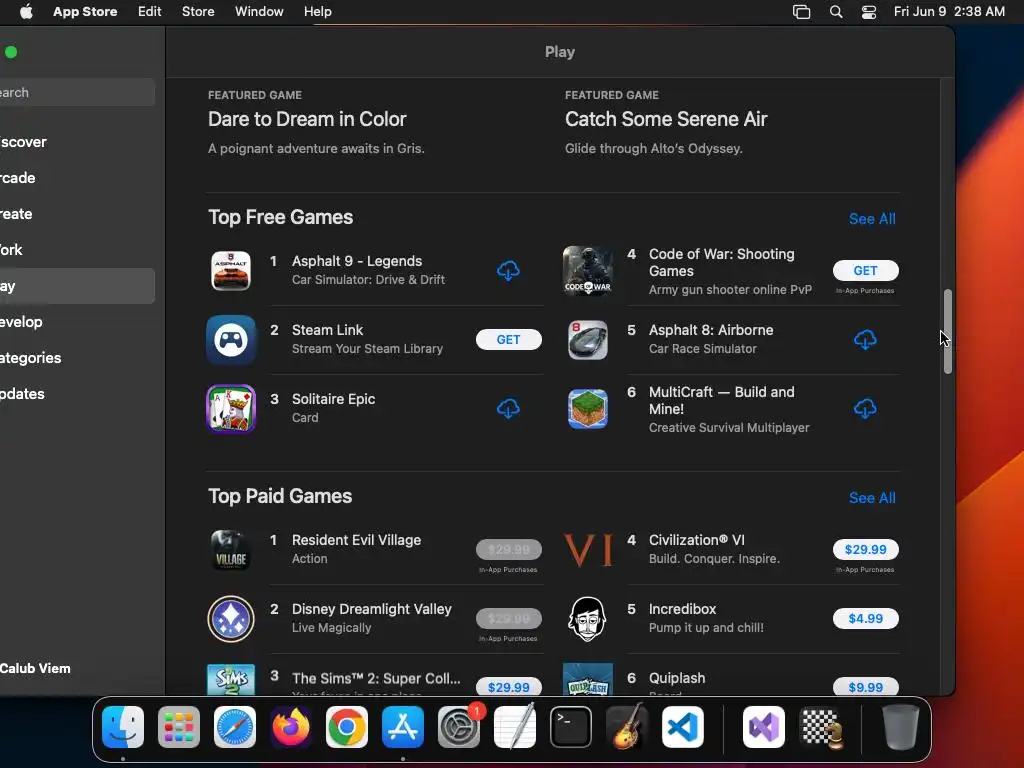The height and width of the screenshot is (768, 1024).
Task: Buy Civilization VI for $29.99
Action: (x=865, y=550)
